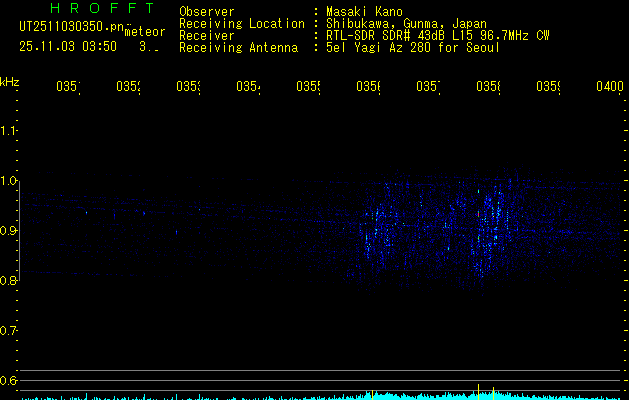Click the kHz axis unit label
The image size is (629, 400).
click(10, 80)
